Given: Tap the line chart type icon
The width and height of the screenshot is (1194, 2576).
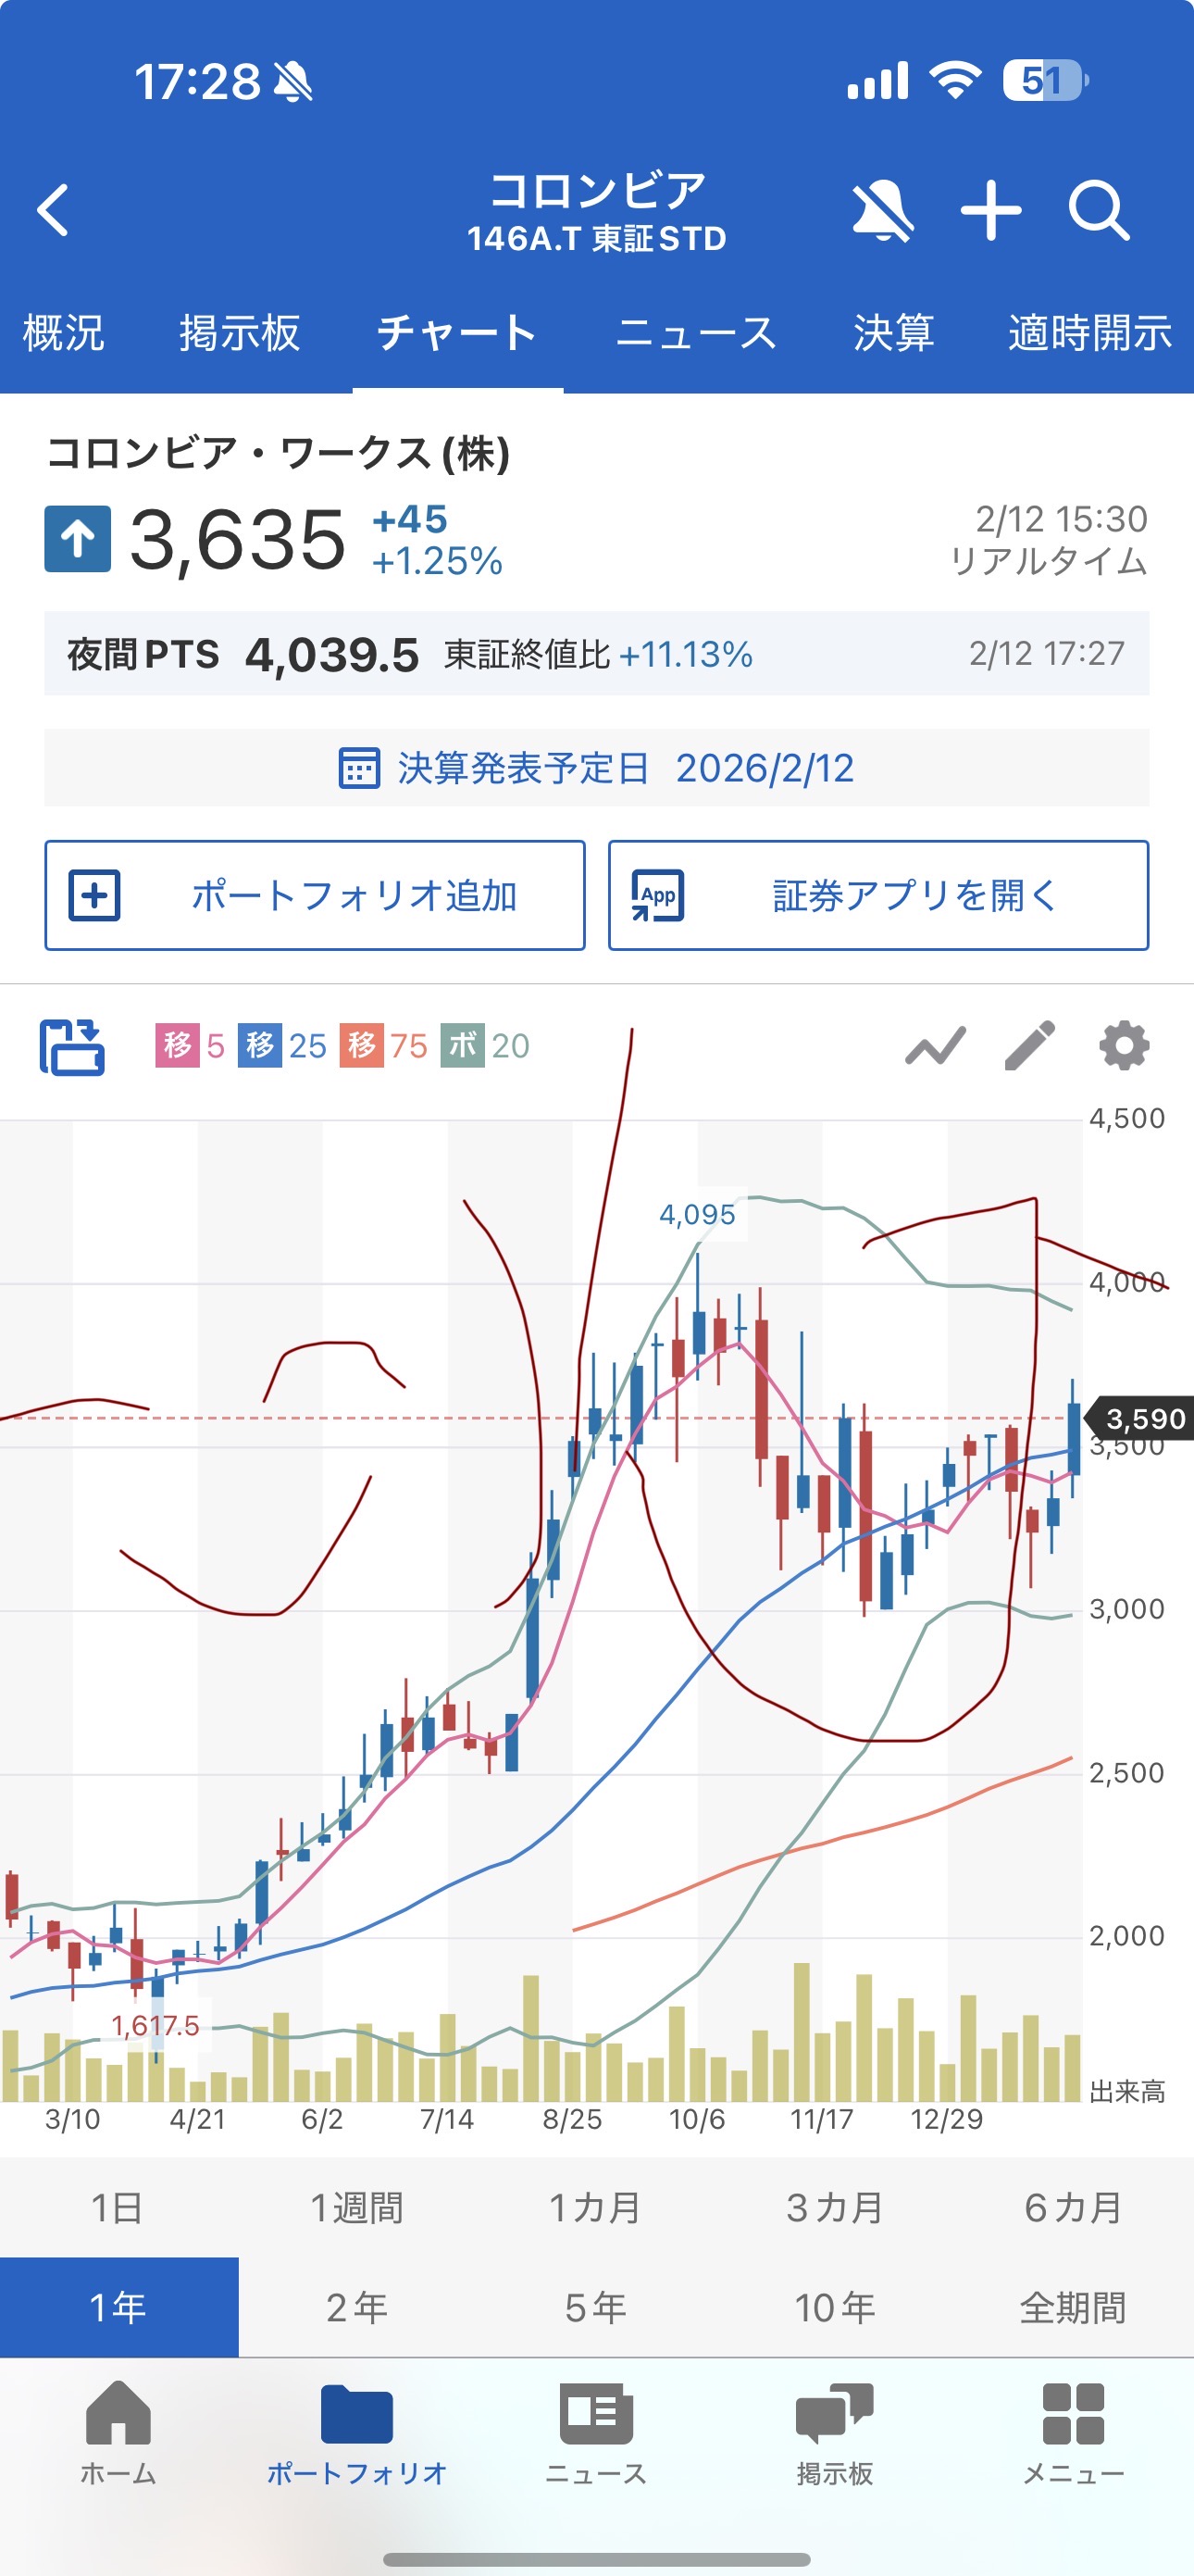Looking at the screenshot, I should pyautogui.click(x=935, y=1046).
